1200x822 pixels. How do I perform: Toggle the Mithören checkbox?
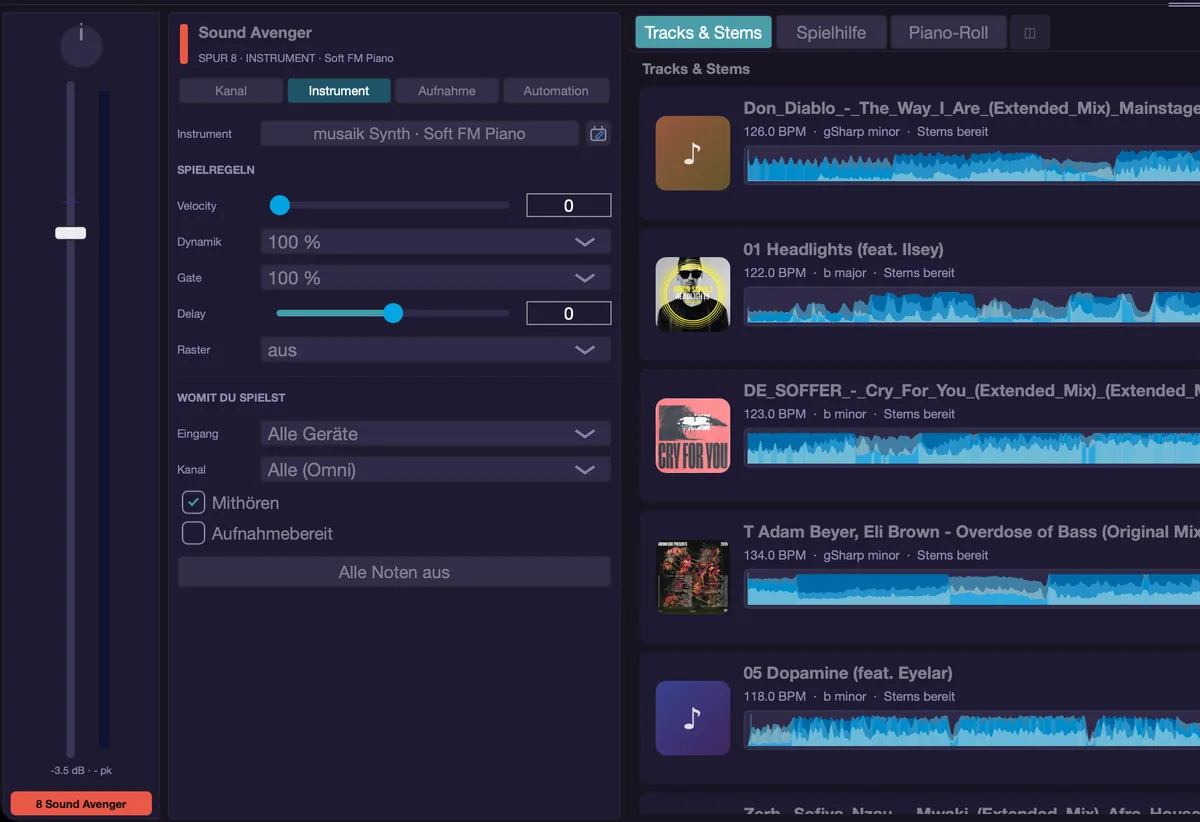193,503
